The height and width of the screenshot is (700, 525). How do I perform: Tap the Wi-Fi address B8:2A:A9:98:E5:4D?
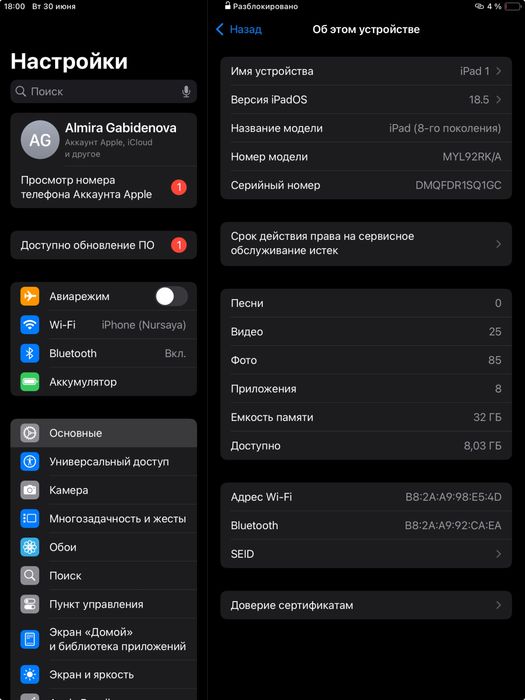[453, 497]
